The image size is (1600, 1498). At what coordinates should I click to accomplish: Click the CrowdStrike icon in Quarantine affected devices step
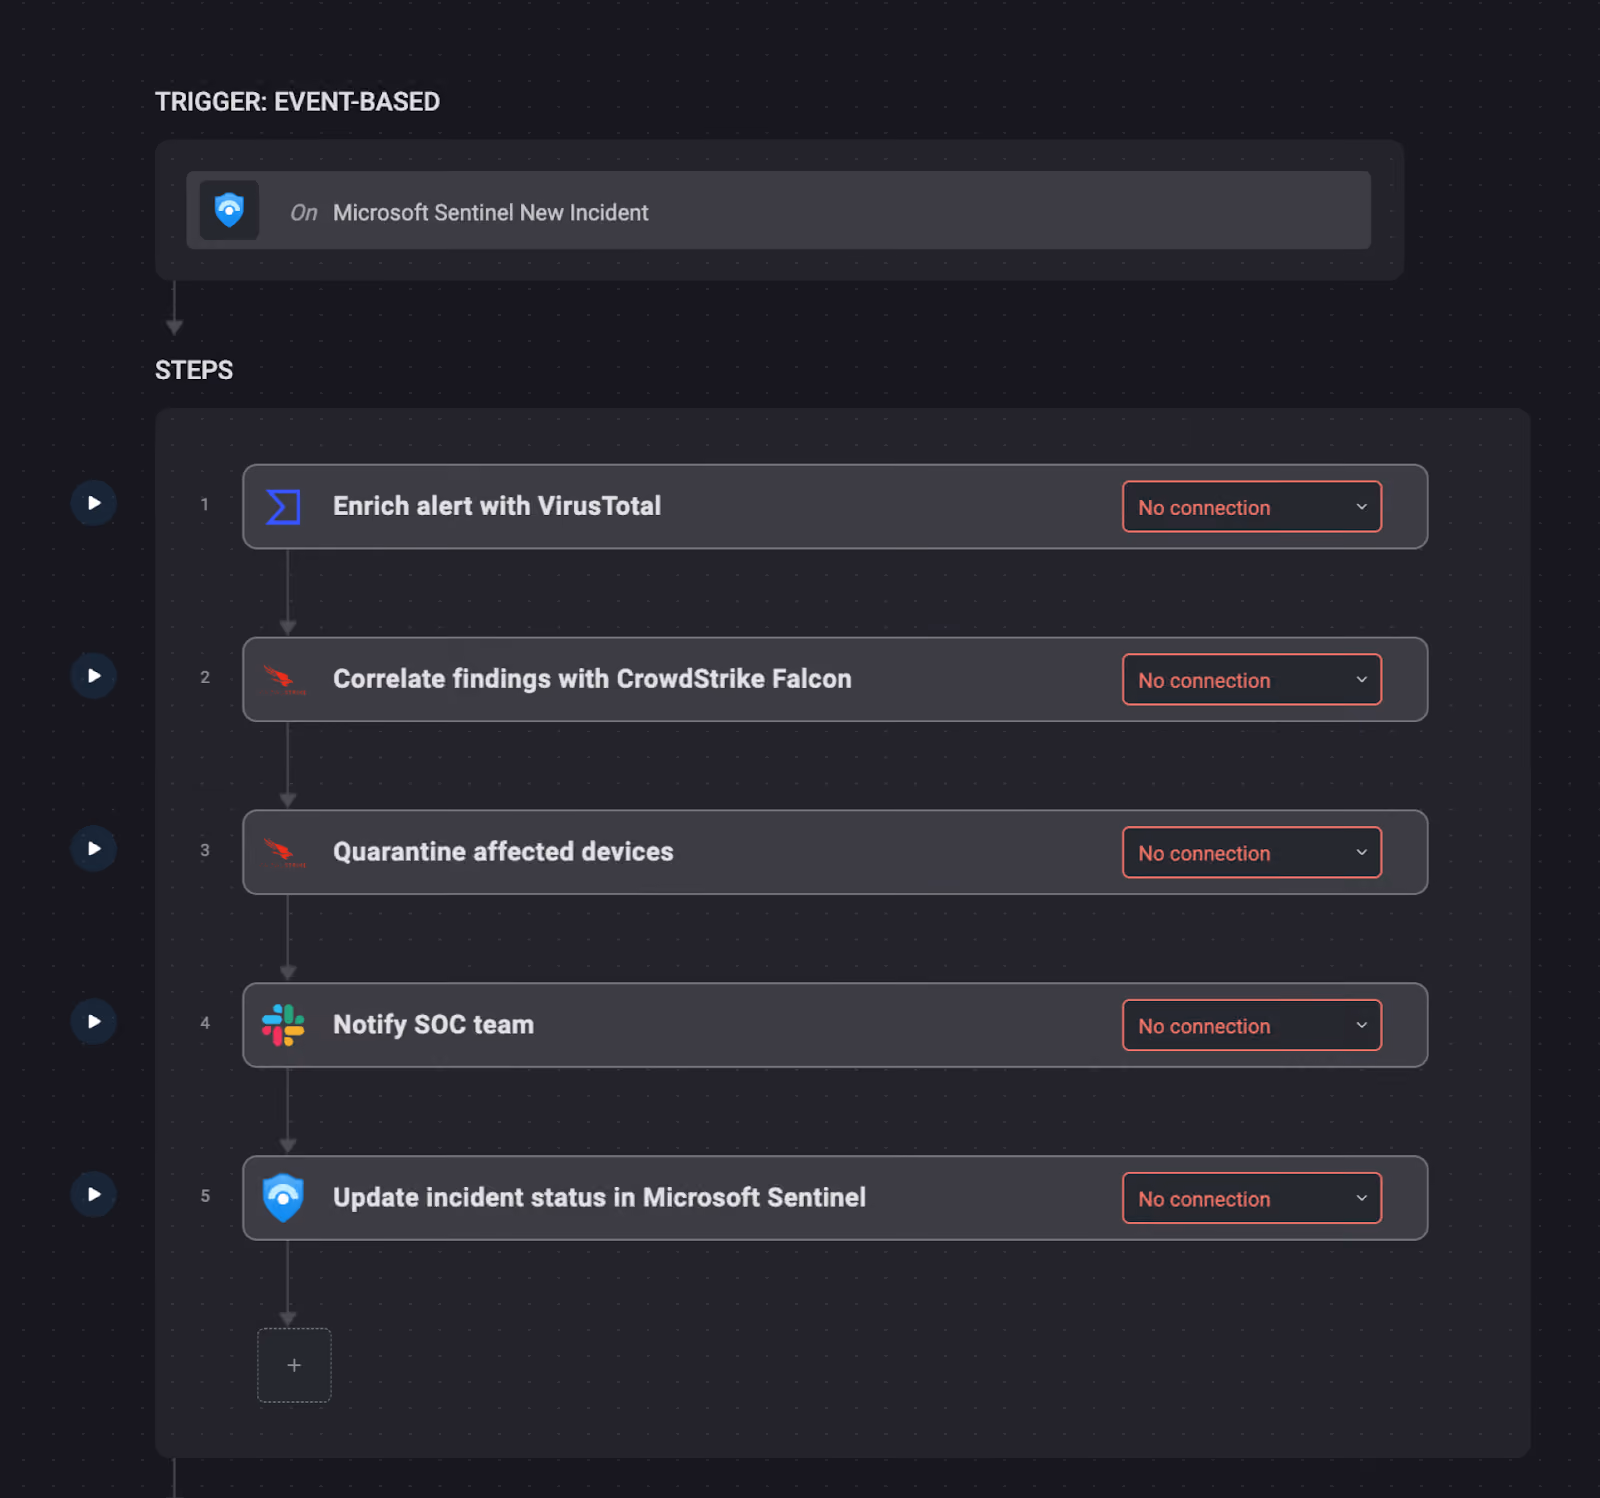click(x=284, y=853)
